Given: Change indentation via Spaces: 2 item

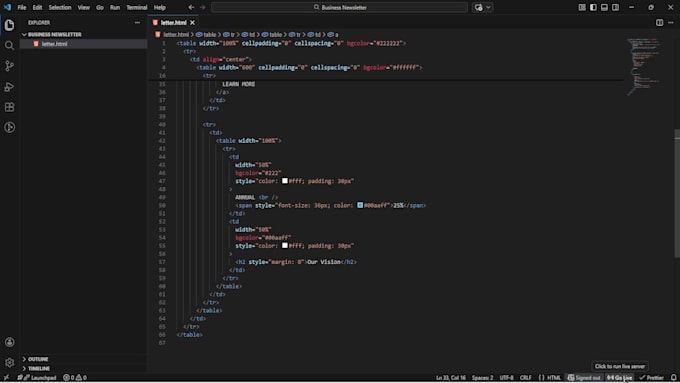Looking at the screenshot, I should pos(482,378).
